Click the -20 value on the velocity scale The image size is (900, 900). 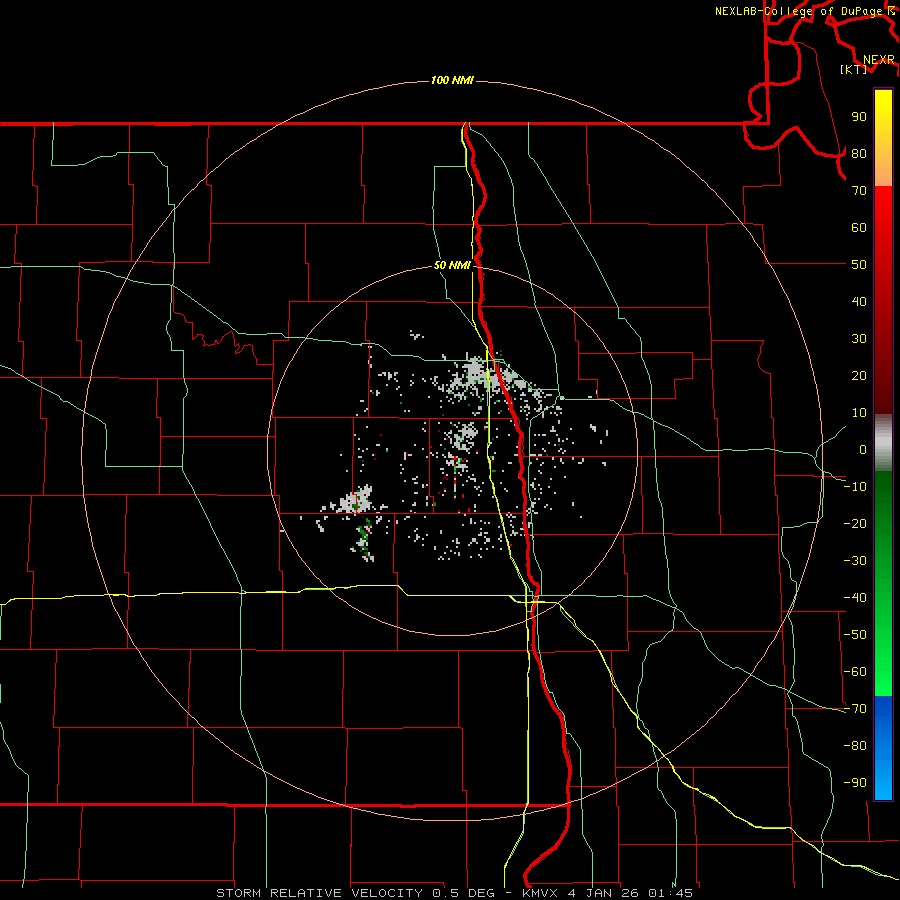click(x=855, y=523)
